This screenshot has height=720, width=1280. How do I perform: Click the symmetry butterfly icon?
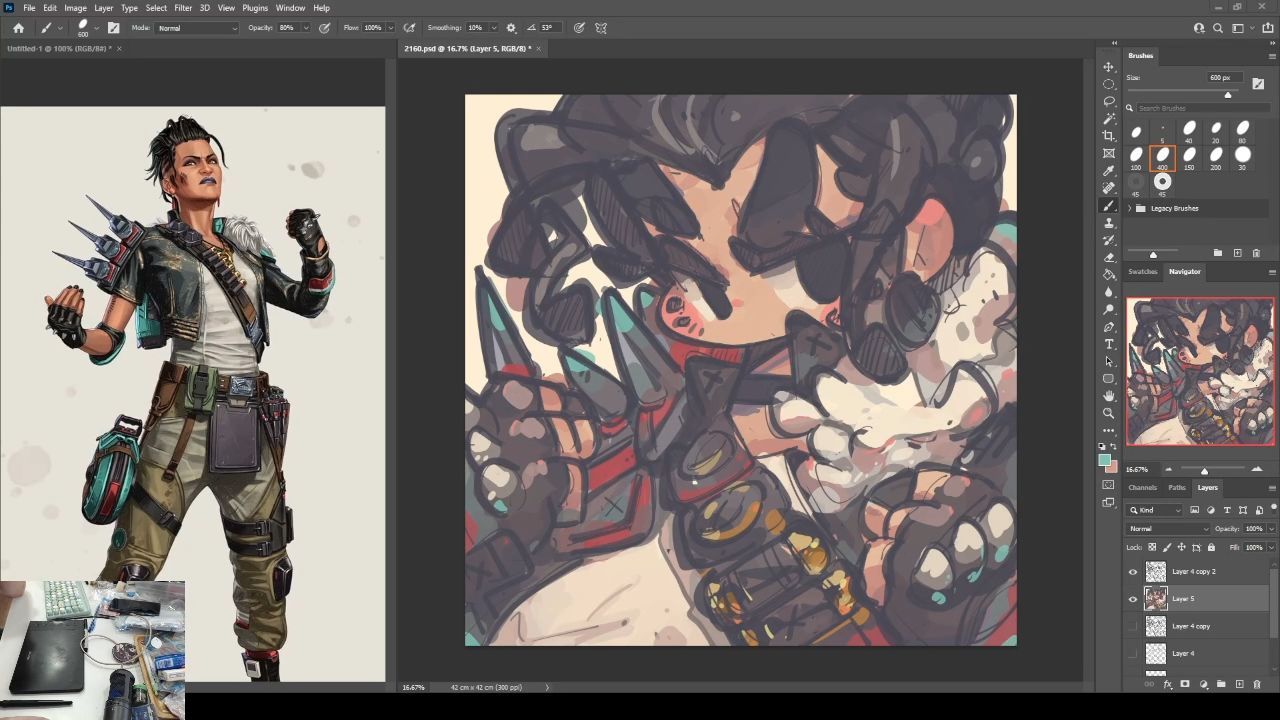pyautogui.click(x=601, y=28)
